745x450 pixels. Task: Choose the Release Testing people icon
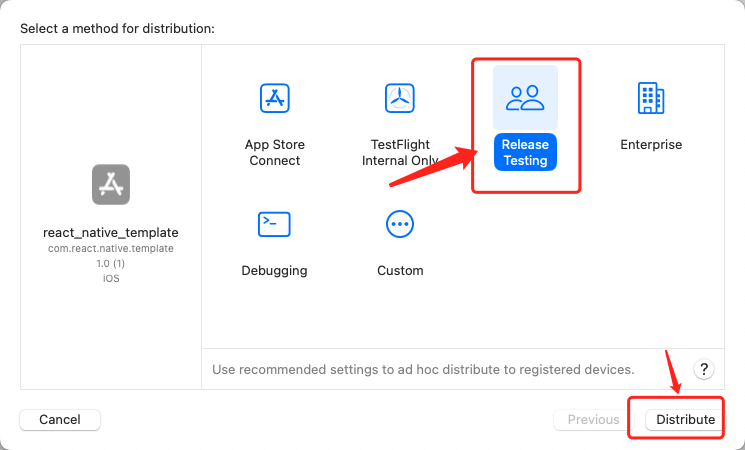click(x=525, y=97)
